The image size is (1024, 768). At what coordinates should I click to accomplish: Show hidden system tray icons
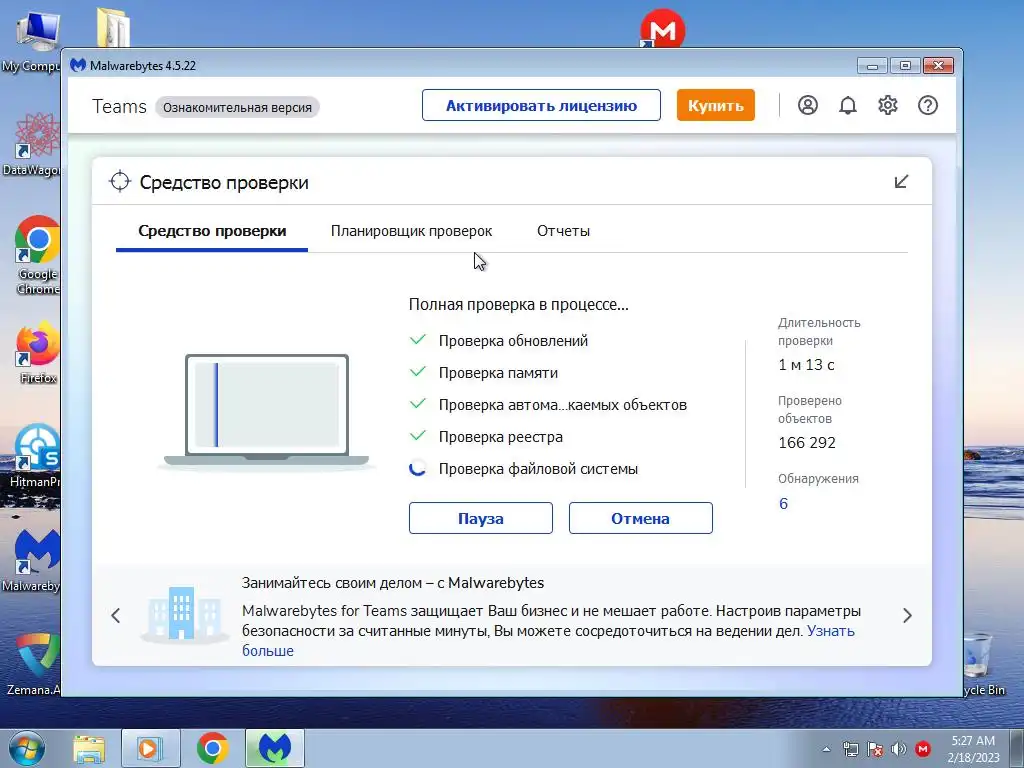tap(826, 749)
